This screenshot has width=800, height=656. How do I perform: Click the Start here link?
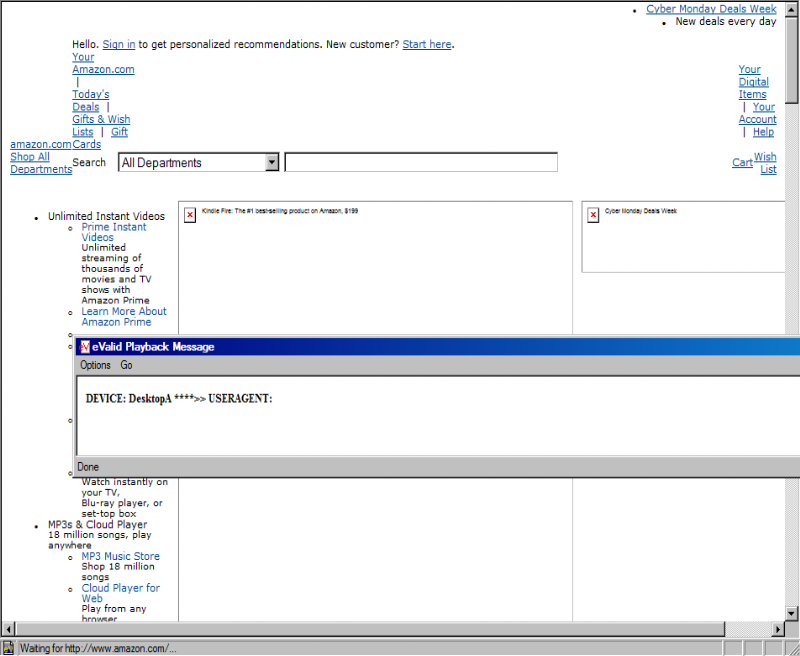pos(427,44)
